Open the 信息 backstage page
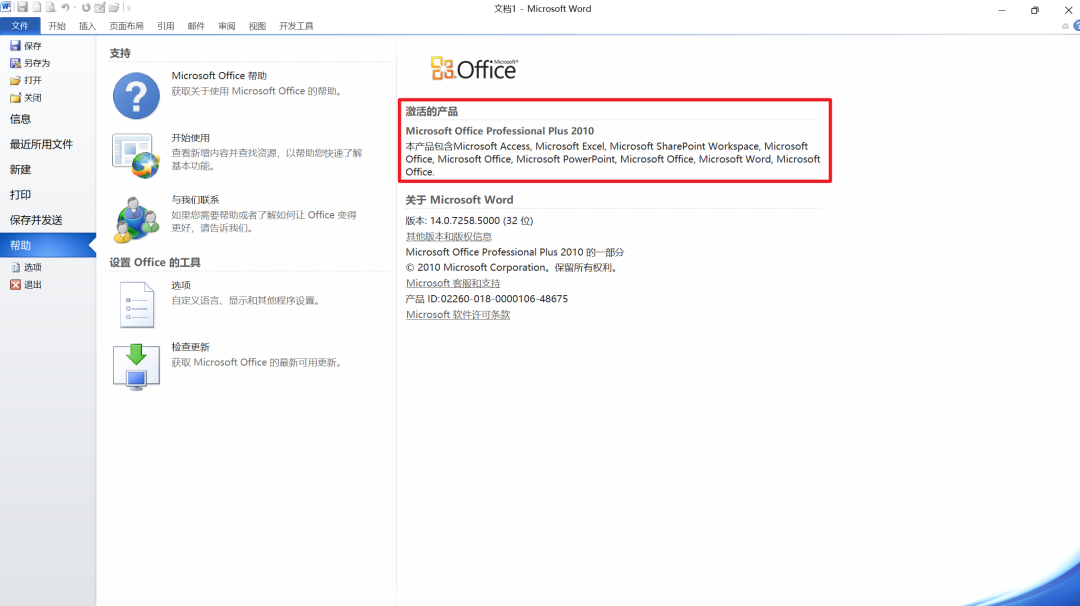This screenshot has height=606, width=1080. coord(20,119)
